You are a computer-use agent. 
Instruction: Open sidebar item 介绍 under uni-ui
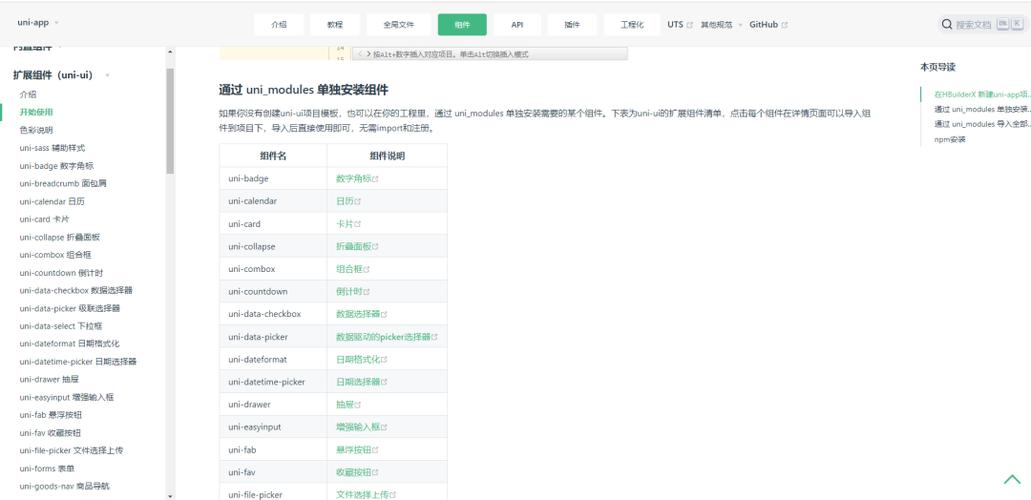click(28, 94)
